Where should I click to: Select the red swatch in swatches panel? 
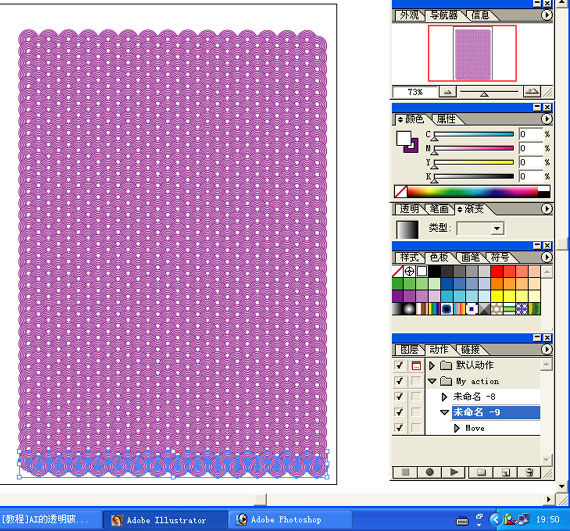click(x=497, y=271)
